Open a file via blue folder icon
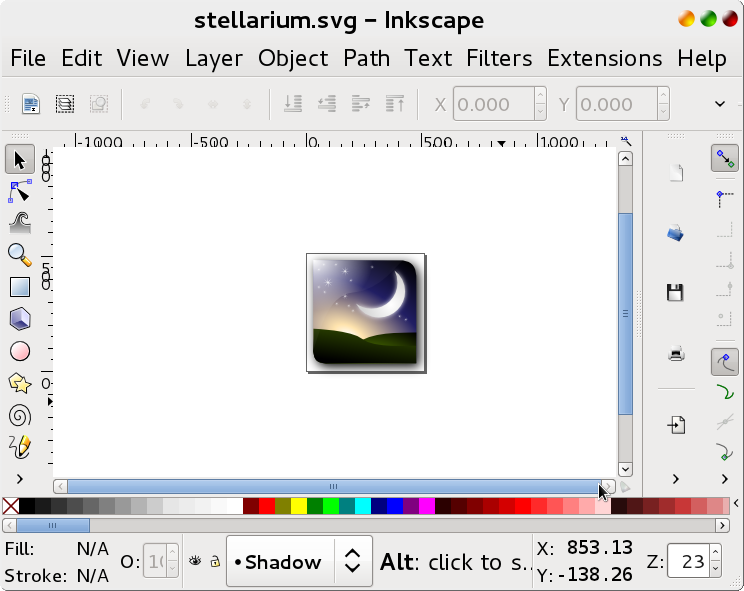744x591 pixels. coord(676,233)
